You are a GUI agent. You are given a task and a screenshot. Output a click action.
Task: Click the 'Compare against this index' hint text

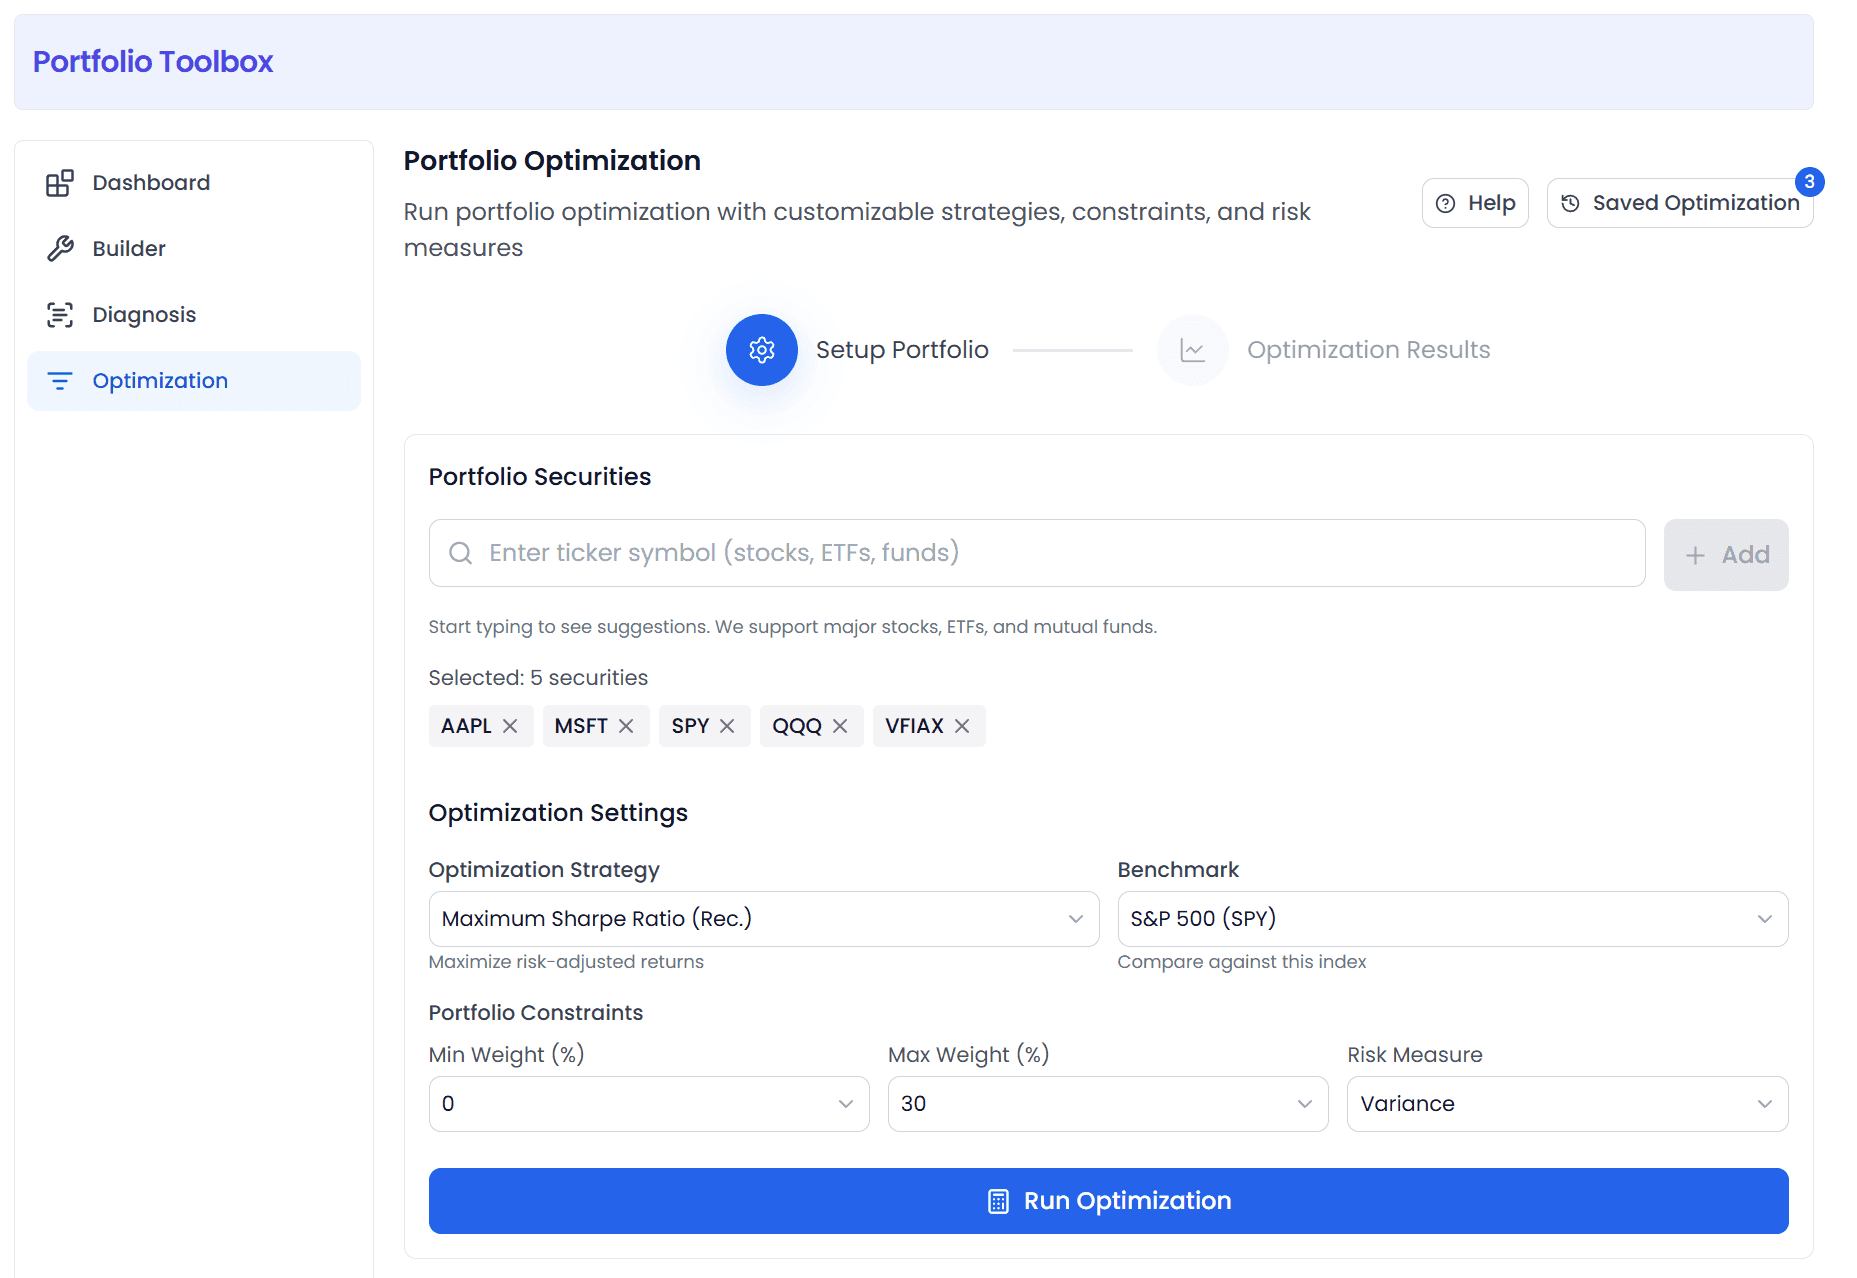[1242, 962]
